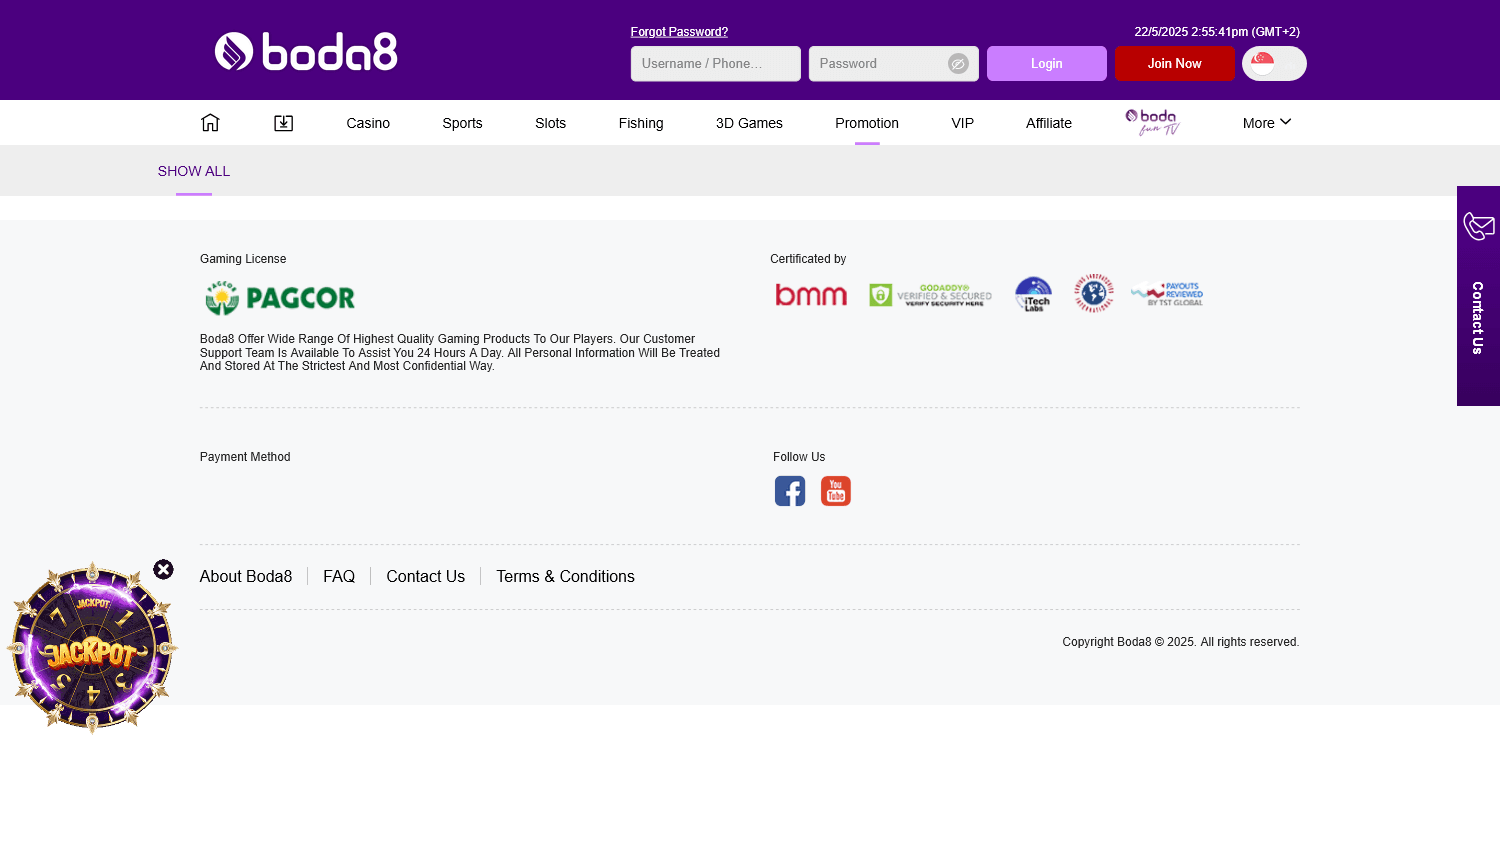Go to home via house icon
The height and width of the screenshot is (844, 1500).
[x=210, y=122]
